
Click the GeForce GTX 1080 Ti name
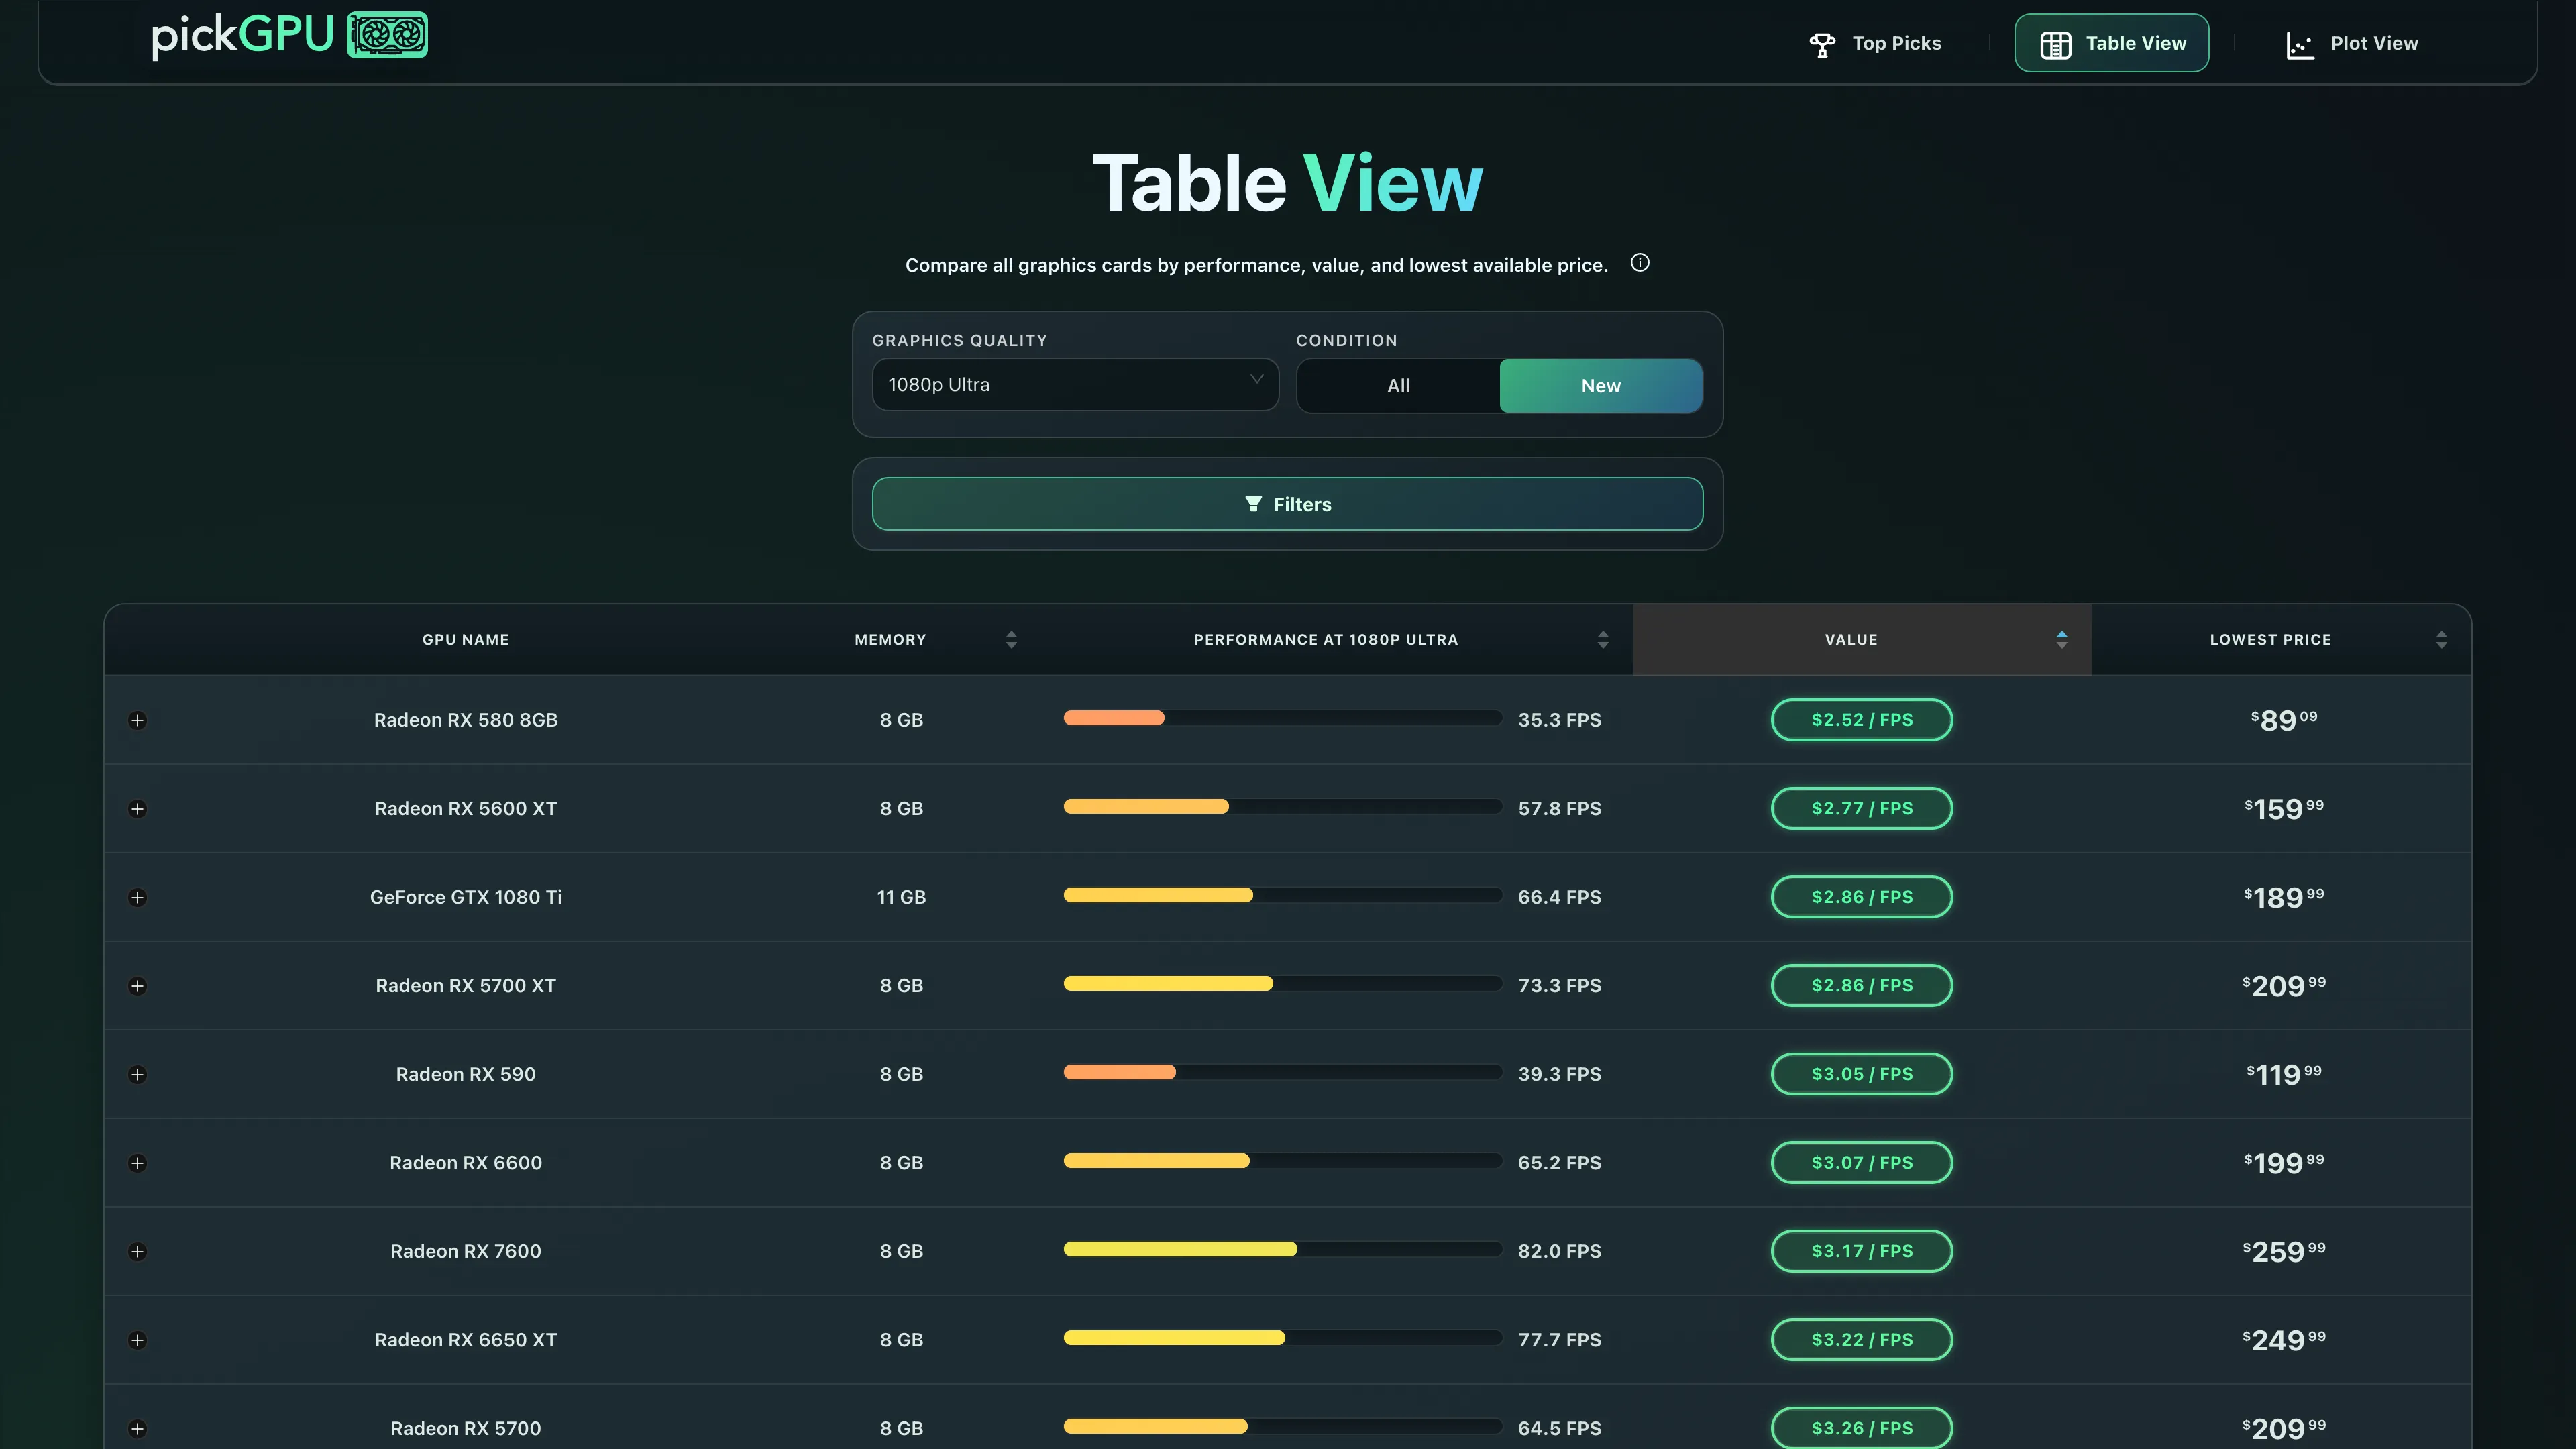(465, 897)
